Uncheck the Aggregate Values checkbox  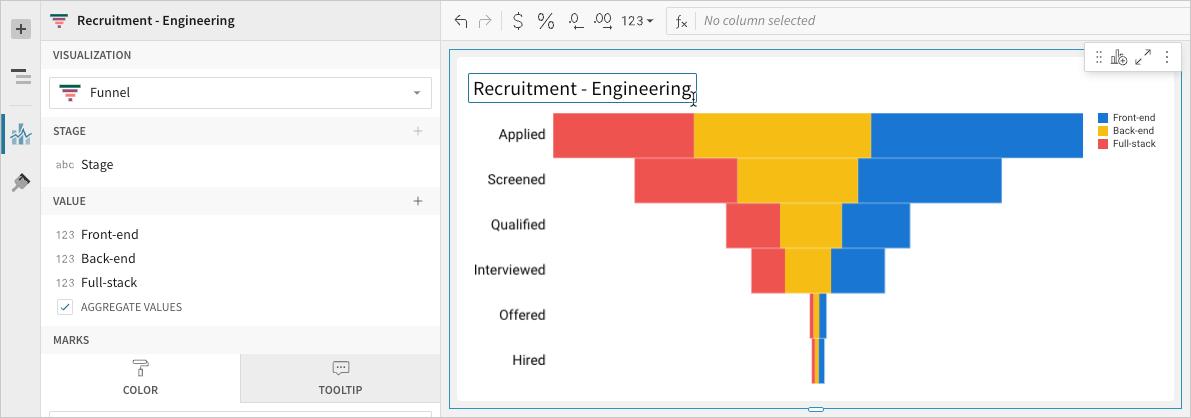pos(65,307)
